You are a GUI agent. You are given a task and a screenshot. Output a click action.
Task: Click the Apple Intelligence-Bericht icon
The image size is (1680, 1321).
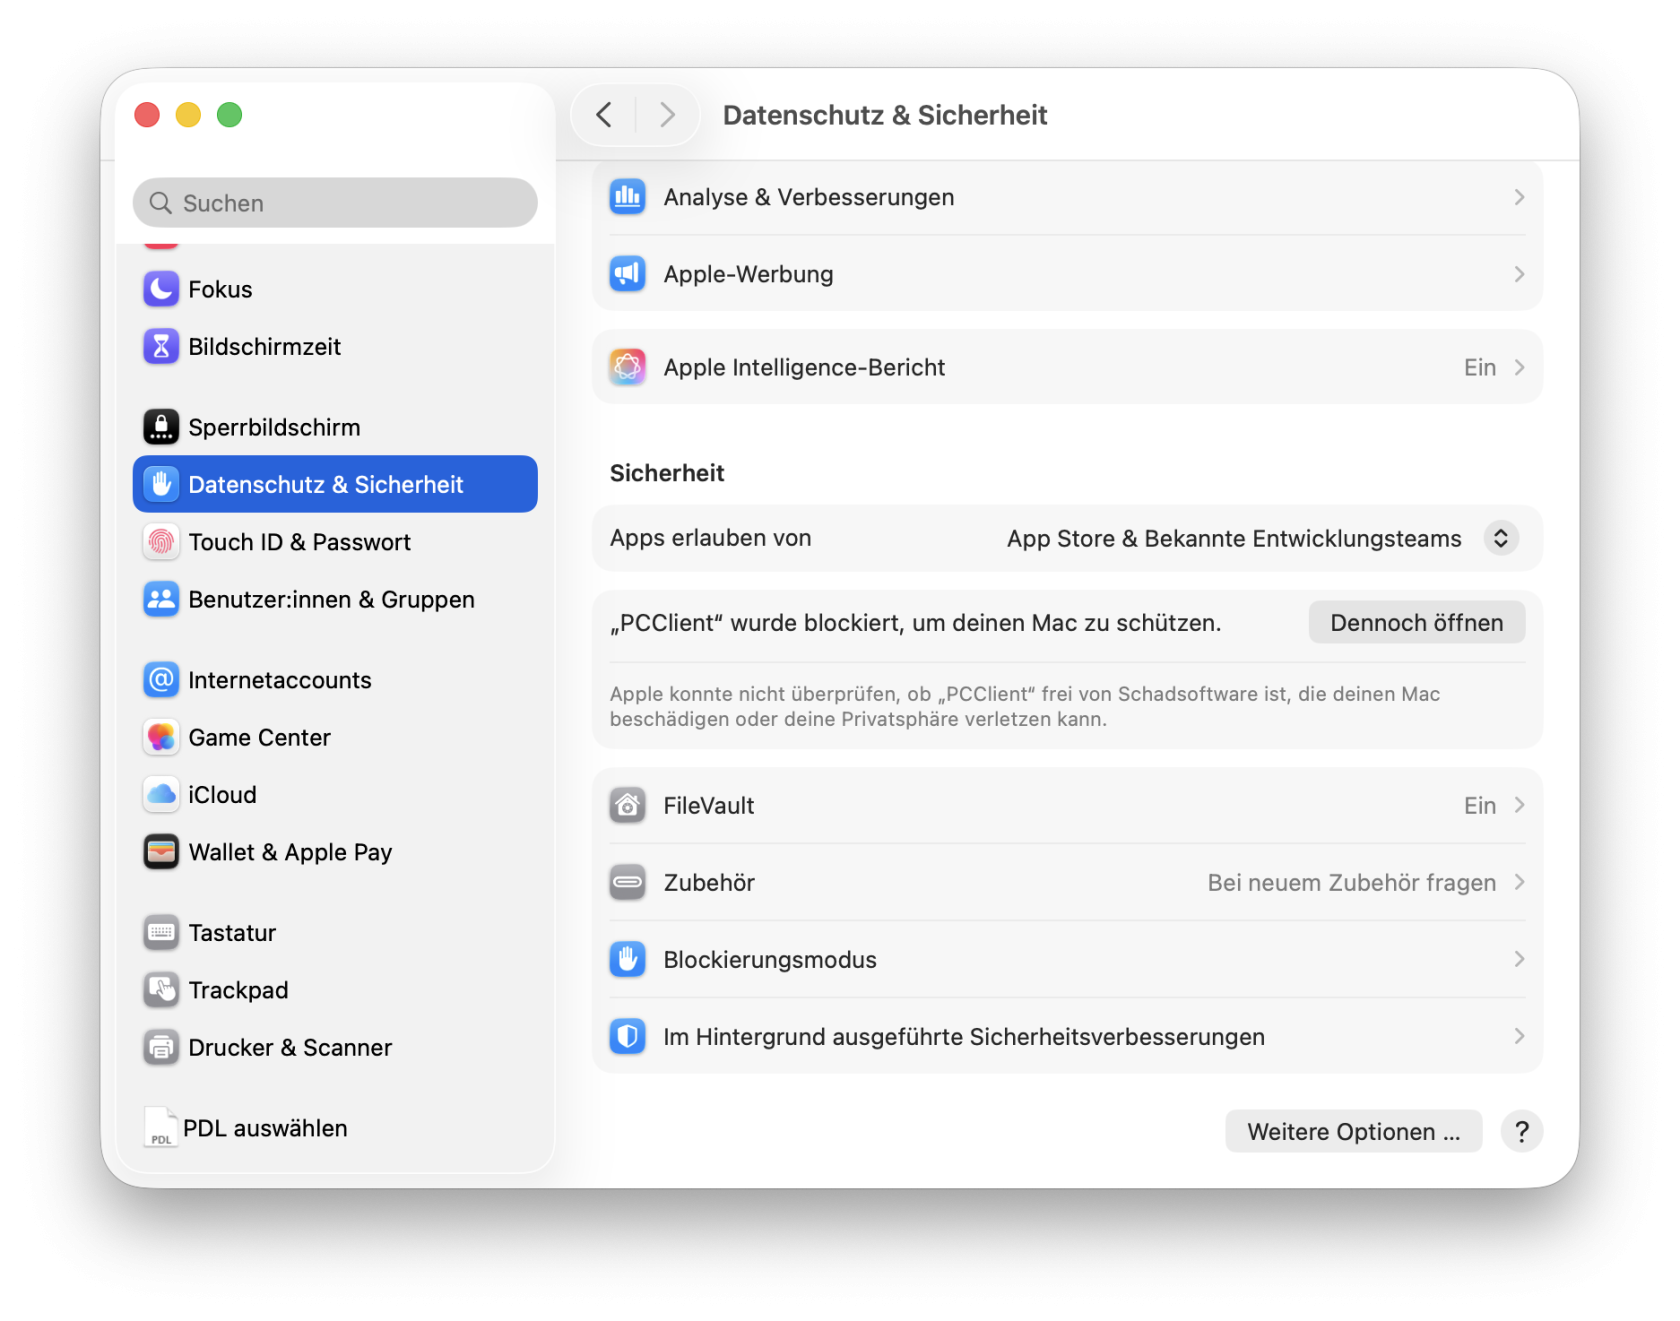coord(628,367)
